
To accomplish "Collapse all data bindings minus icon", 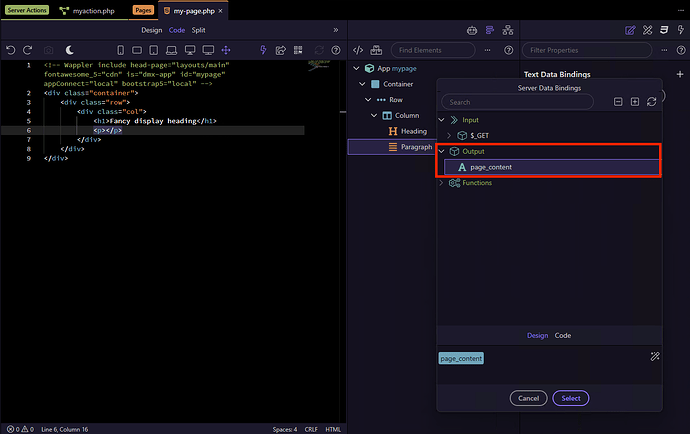I will (618, 102).
